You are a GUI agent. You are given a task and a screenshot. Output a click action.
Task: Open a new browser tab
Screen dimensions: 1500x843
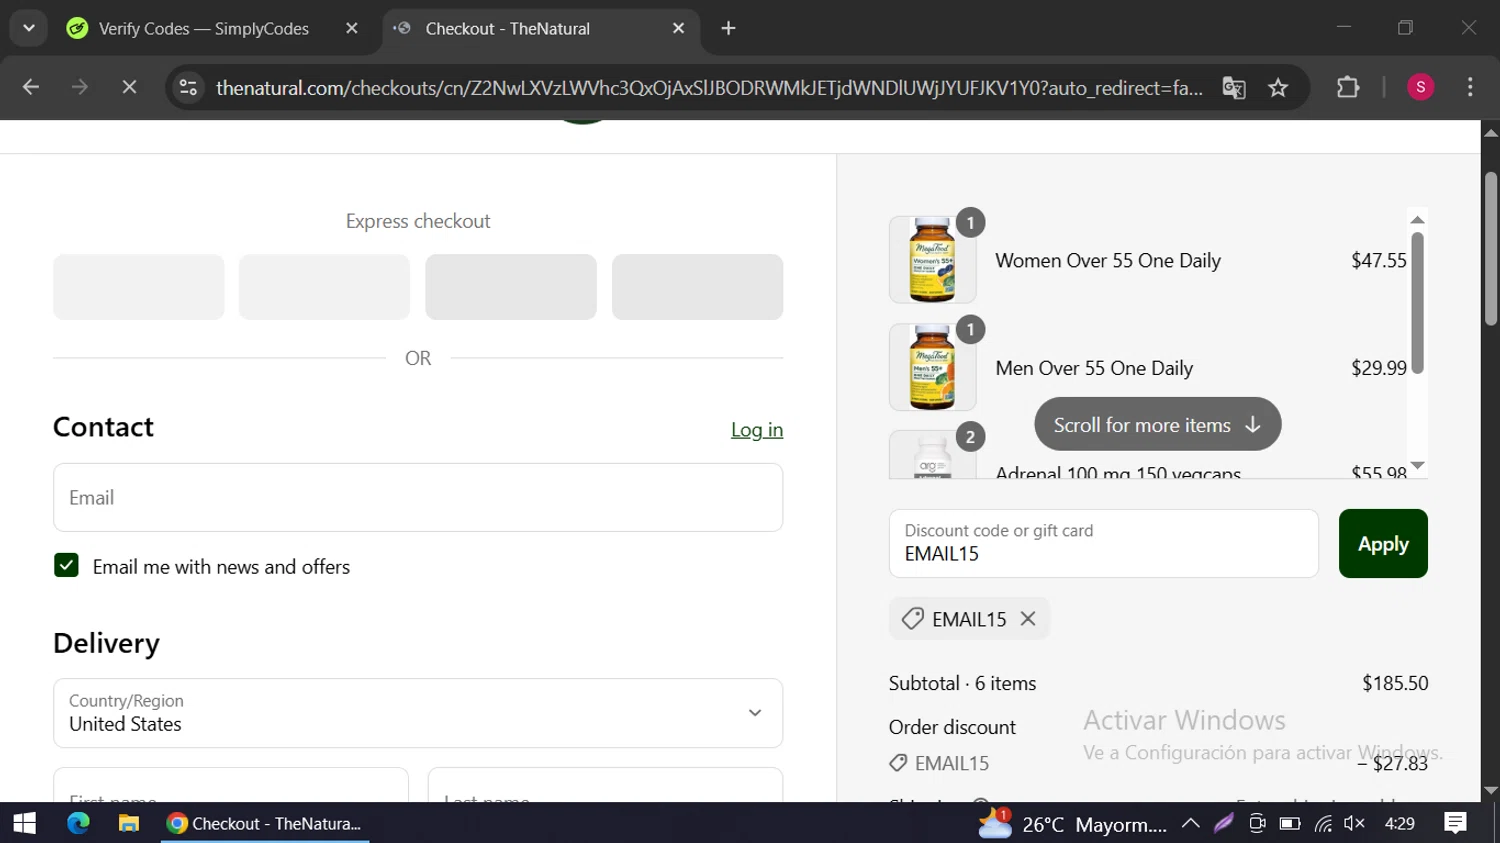pyautogui.click(x=729, y=29)
